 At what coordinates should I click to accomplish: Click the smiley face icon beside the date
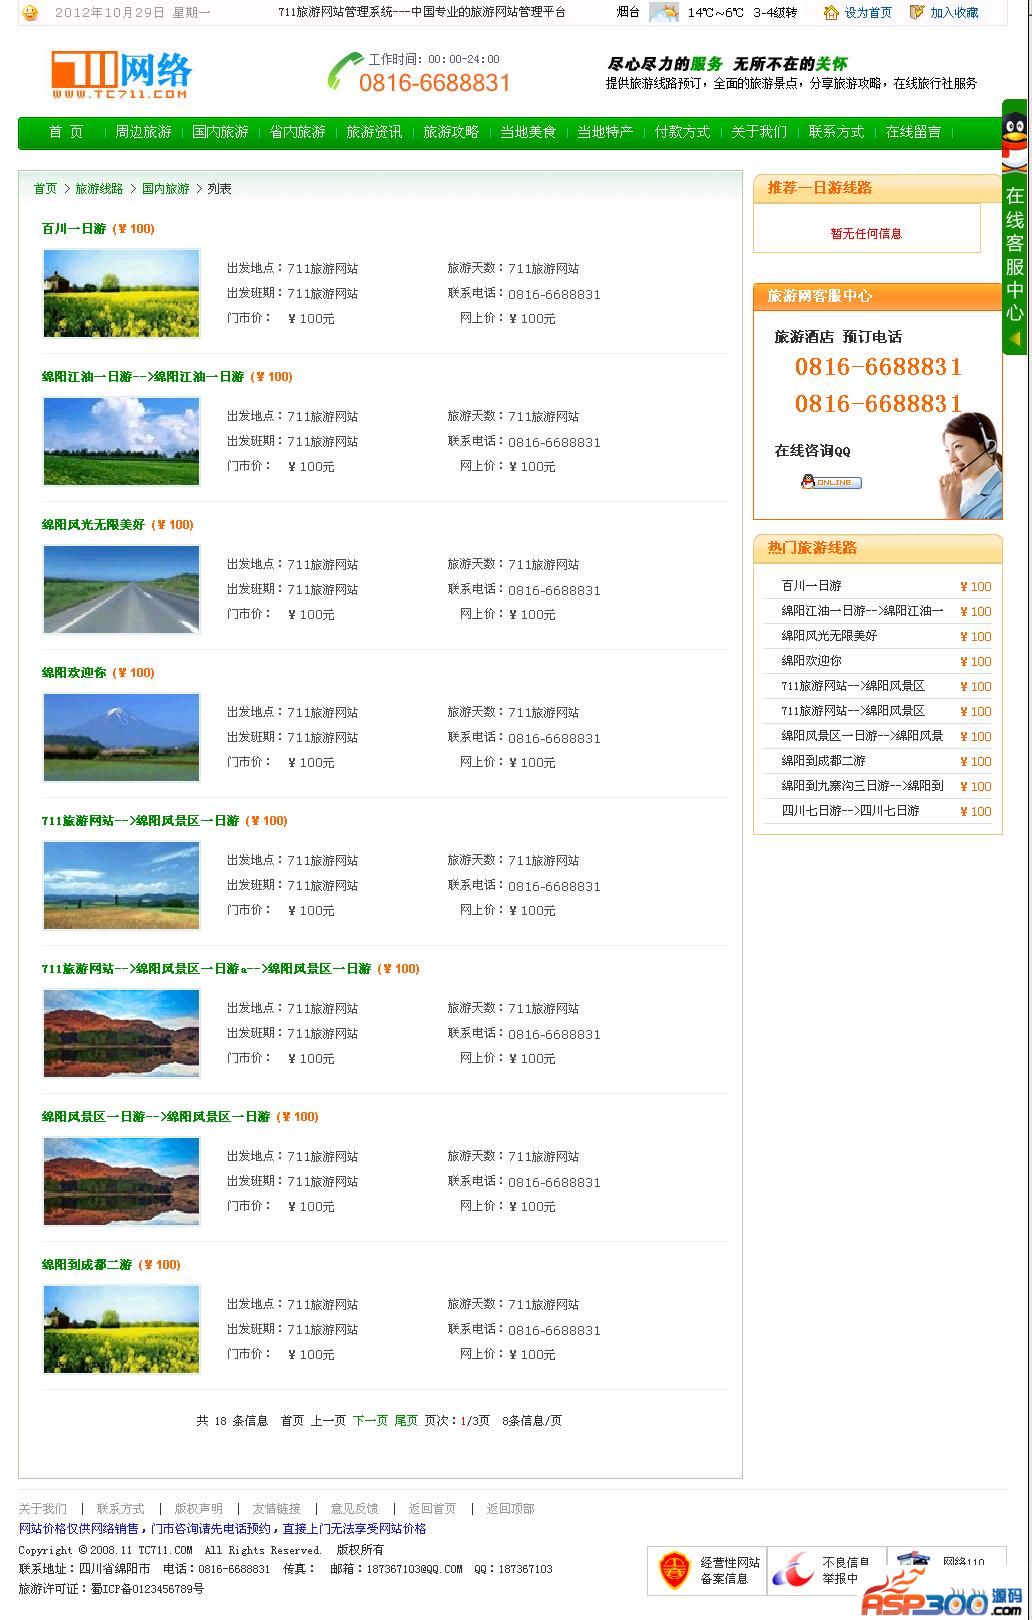coord(30,12)
